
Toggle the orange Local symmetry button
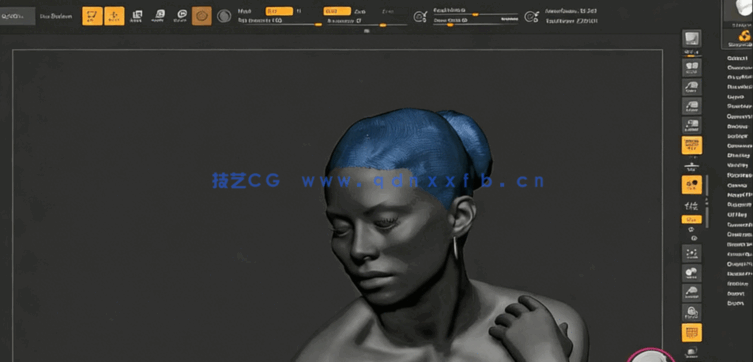tap(692, 184)
